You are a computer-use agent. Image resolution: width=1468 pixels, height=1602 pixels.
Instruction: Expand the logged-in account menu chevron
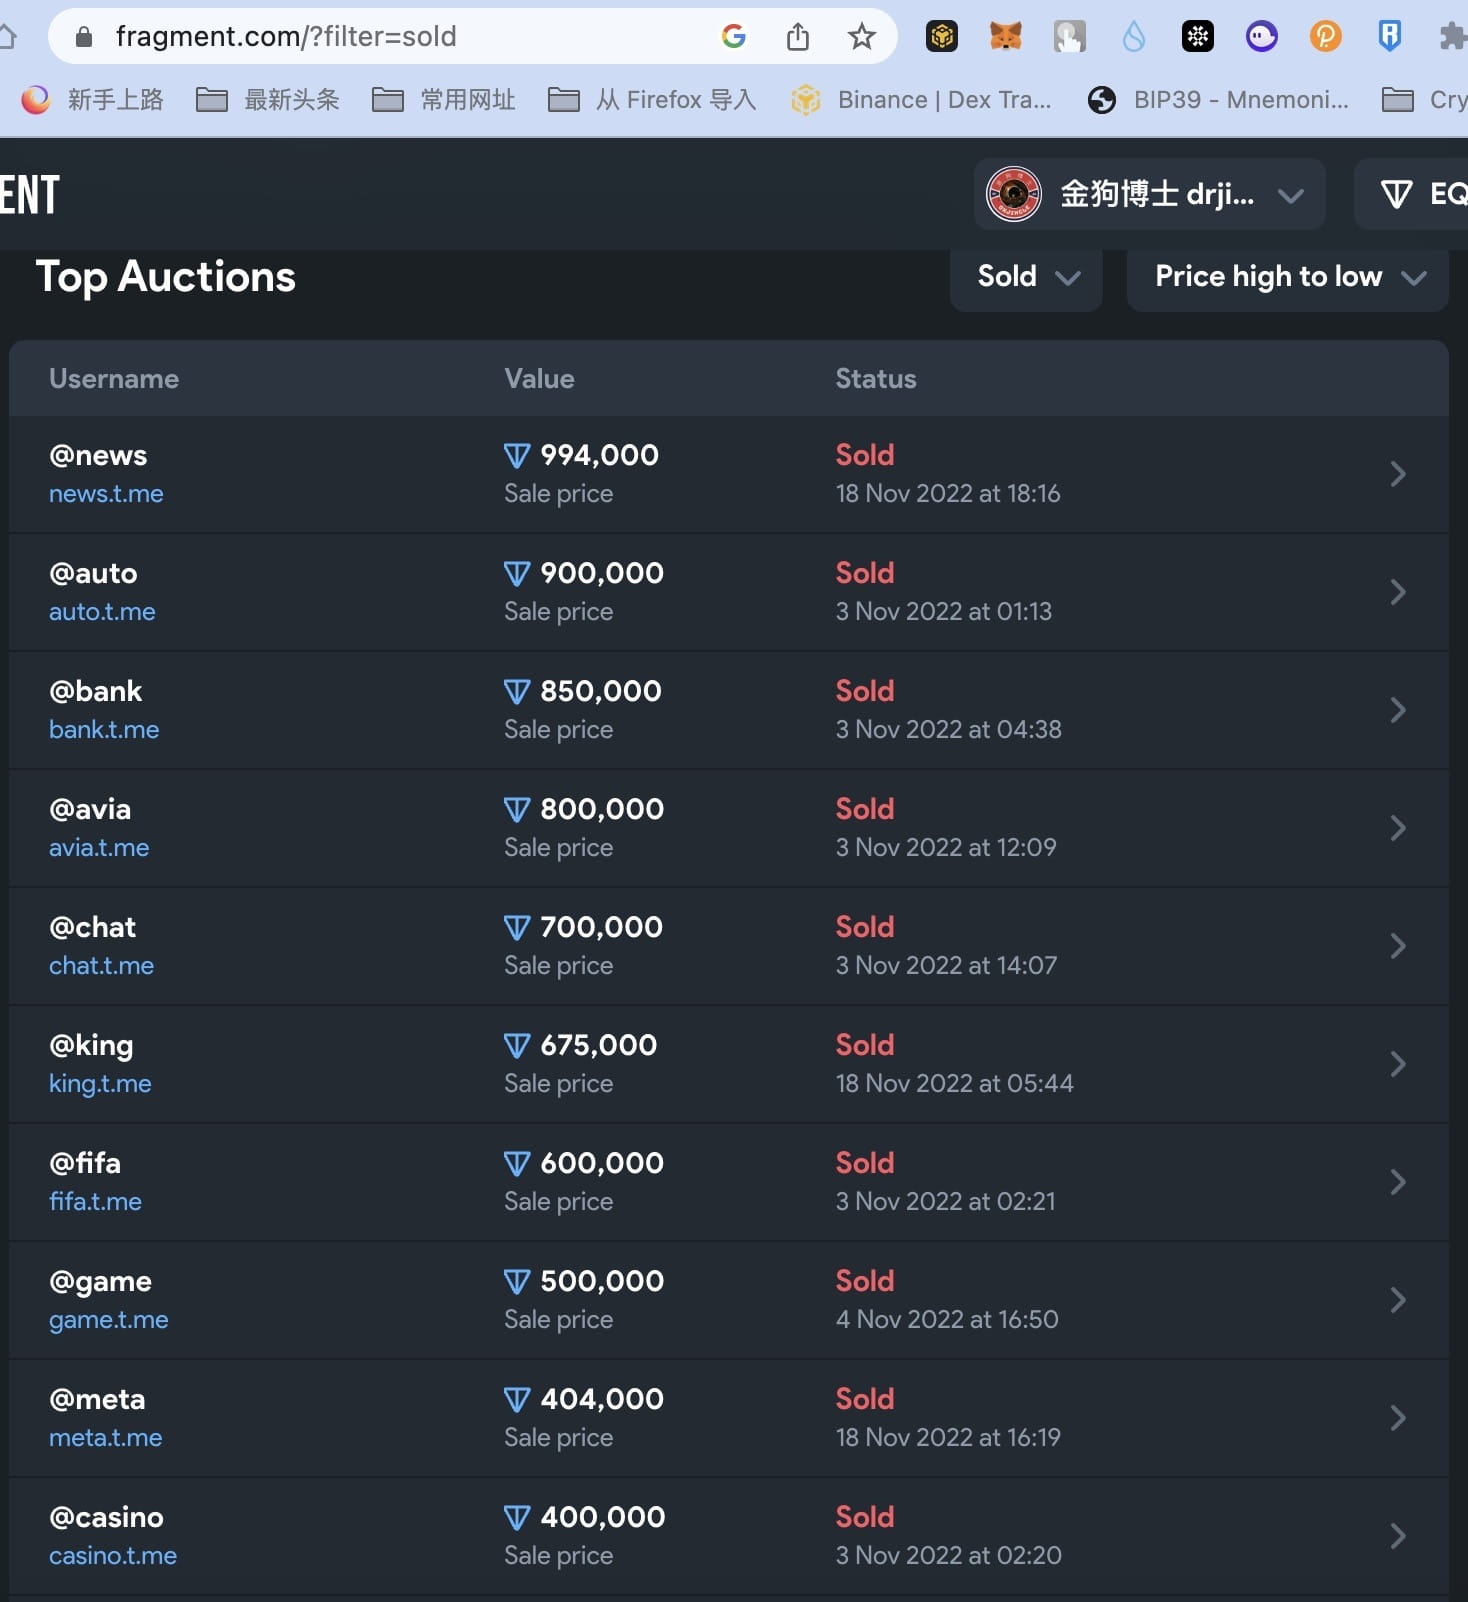point(1291,194)
